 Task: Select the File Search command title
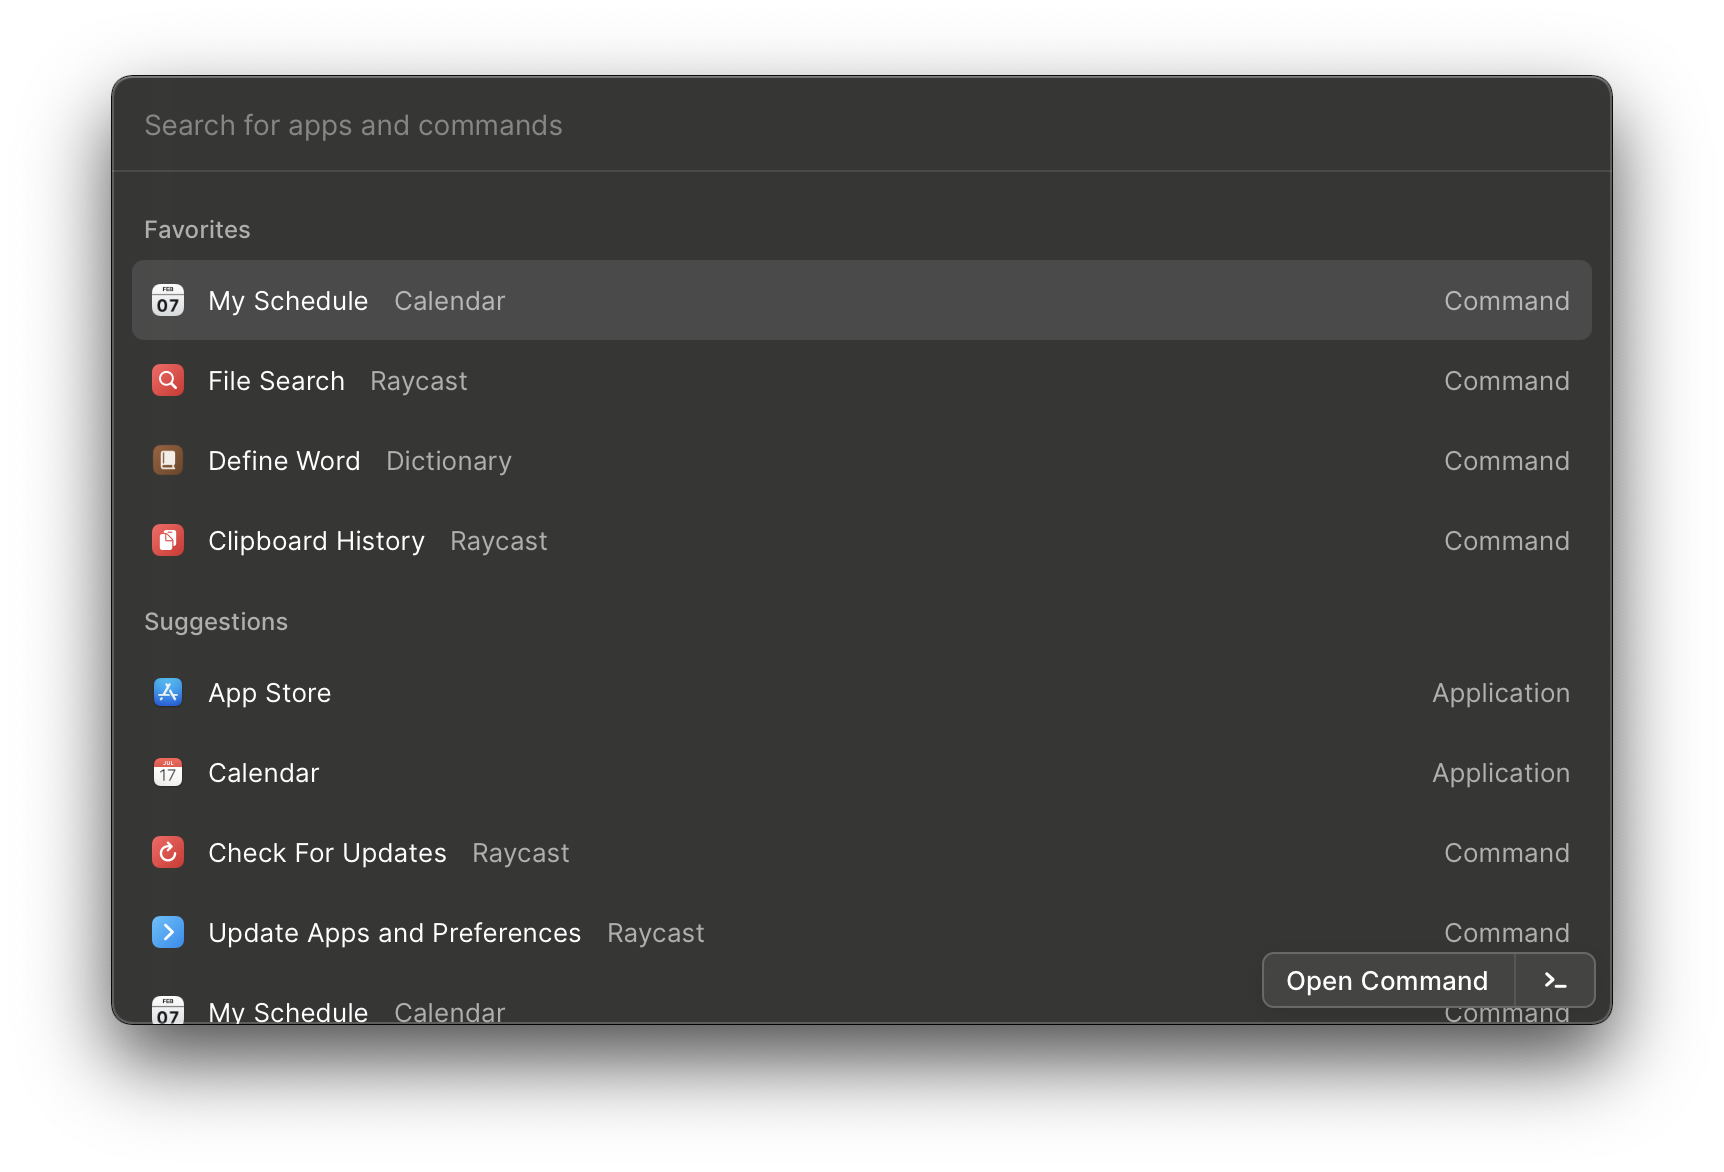tap(276, 381)
